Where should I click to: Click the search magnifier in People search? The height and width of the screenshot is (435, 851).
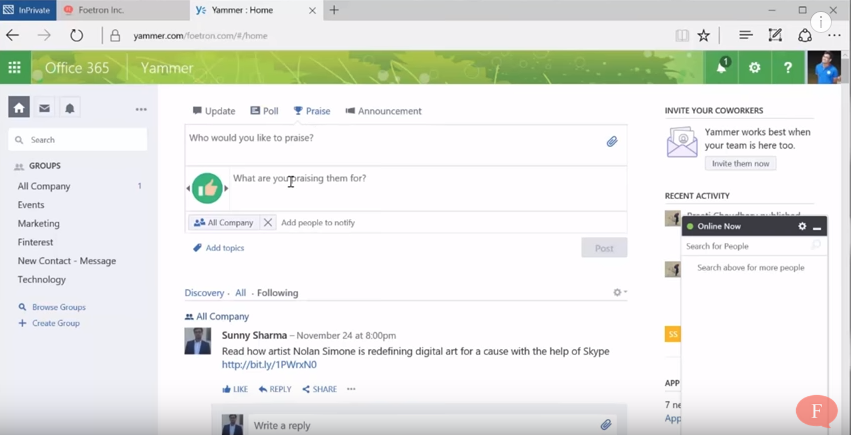tap(816, 246)
